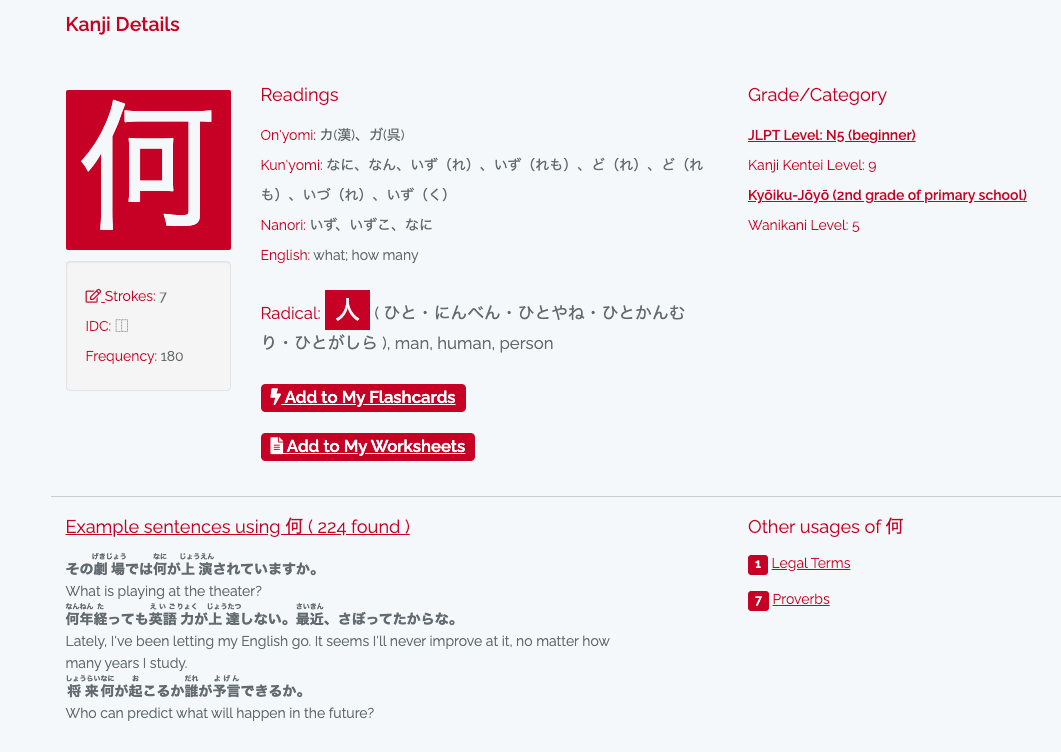Screen dimensions: 1061x752
Task: Open example sentences using 何 link
Action: tap(237, 527)
